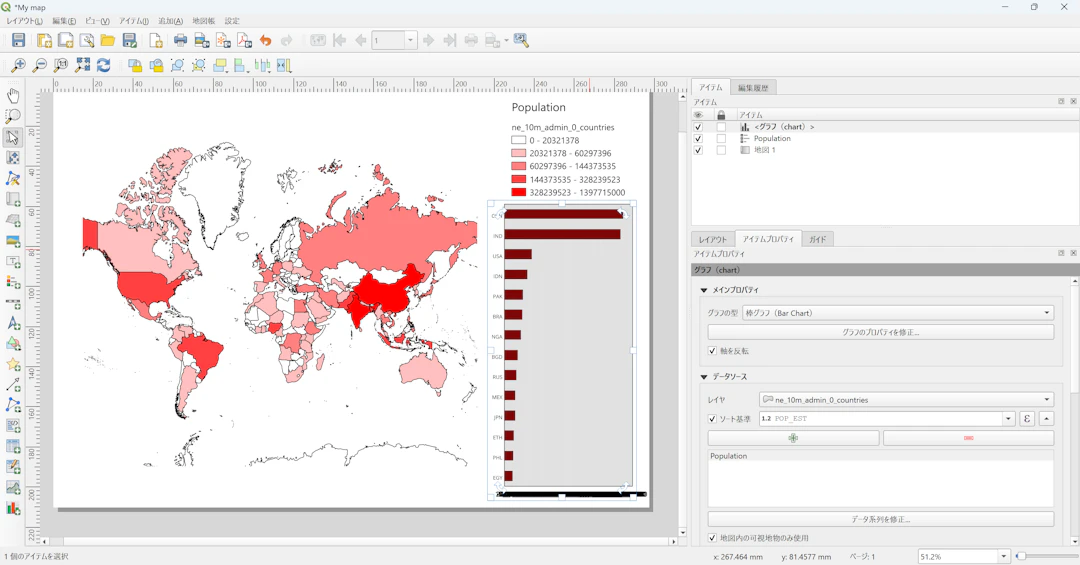
Task: Select the 地図 1 item in list
Action: click(x=764, y=150)
